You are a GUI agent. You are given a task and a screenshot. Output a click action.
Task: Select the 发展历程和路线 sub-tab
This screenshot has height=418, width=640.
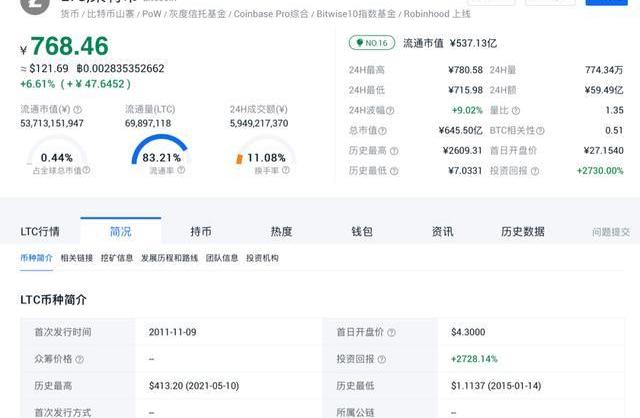point(169,258)
